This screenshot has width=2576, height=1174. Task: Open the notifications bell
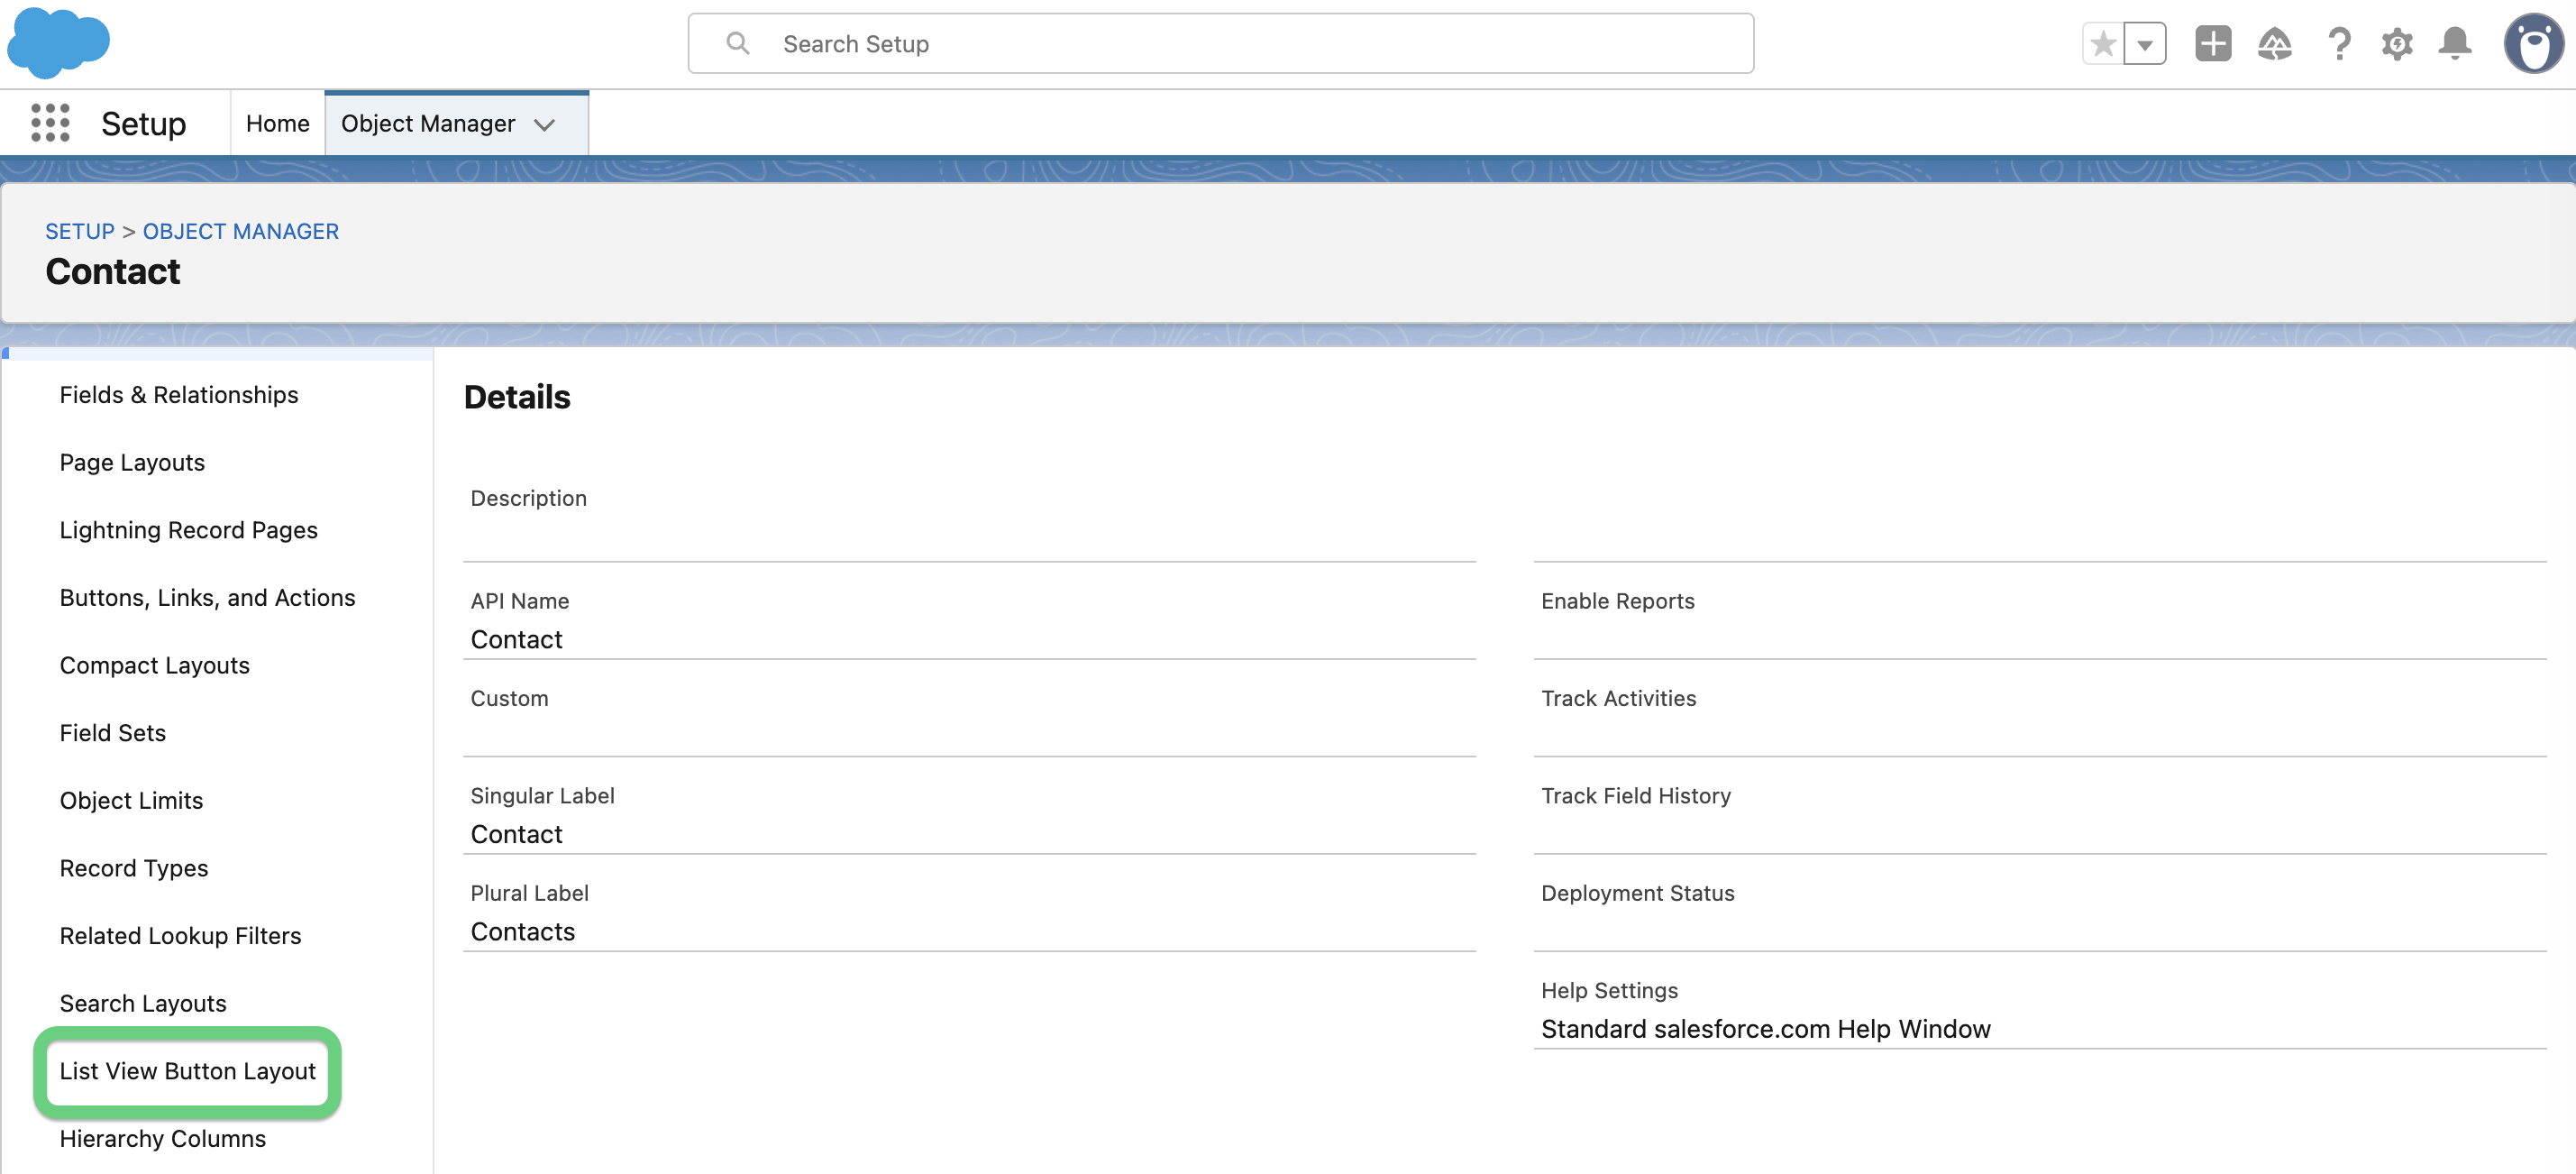[2455, 44]
